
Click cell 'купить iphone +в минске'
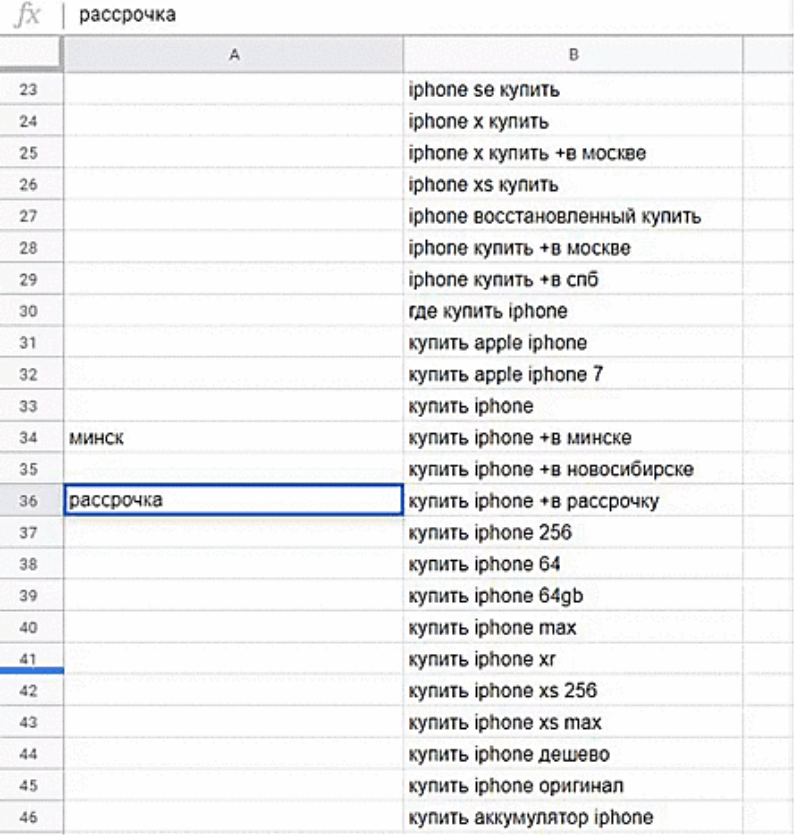click(573, 437)
